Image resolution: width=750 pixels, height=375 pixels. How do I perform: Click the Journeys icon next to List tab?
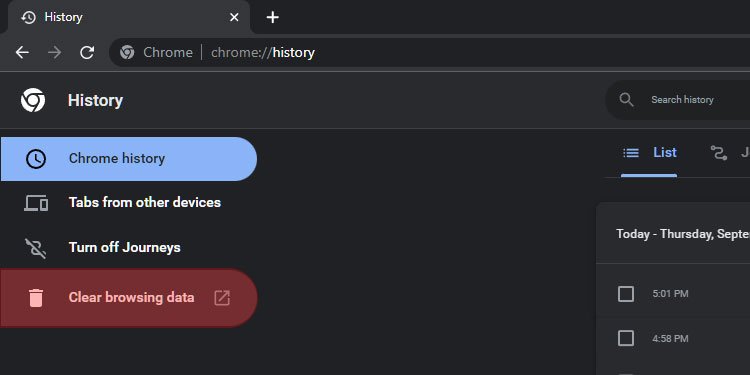coord(718,153)
